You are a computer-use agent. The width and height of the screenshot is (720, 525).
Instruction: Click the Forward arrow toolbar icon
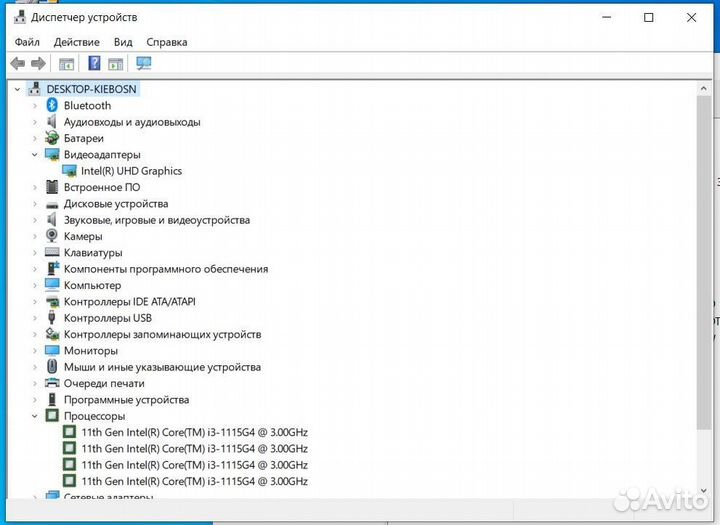(38, 63)
